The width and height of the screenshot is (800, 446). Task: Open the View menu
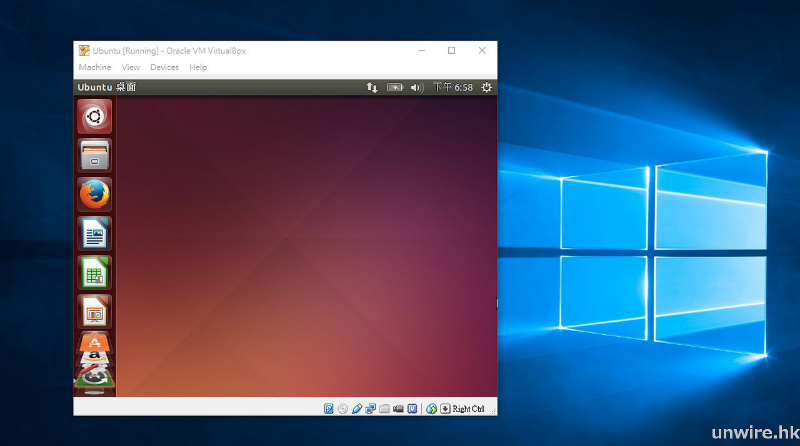click(x=131, y=67)
